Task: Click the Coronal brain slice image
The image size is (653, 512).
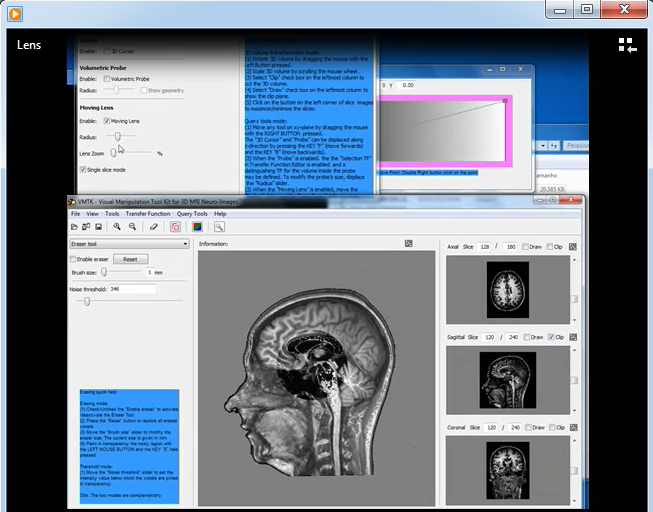Action: (508, 470)
